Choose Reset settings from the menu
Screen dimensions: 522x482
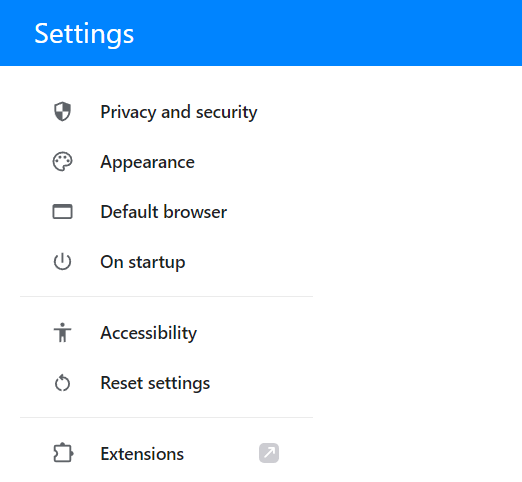click(155, 383)
